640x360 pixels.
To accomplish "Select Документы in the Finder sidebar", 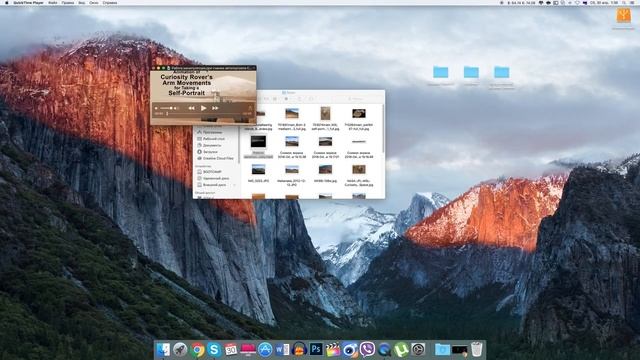I will click(x=213, y=145).
